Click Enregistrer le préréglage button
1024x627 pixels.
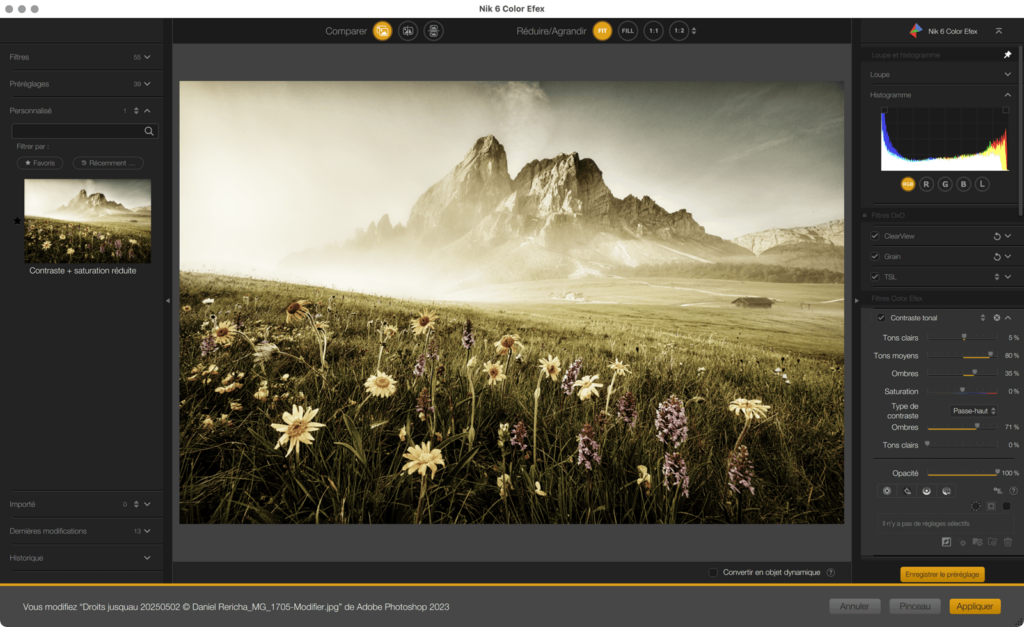pos(942,575)
